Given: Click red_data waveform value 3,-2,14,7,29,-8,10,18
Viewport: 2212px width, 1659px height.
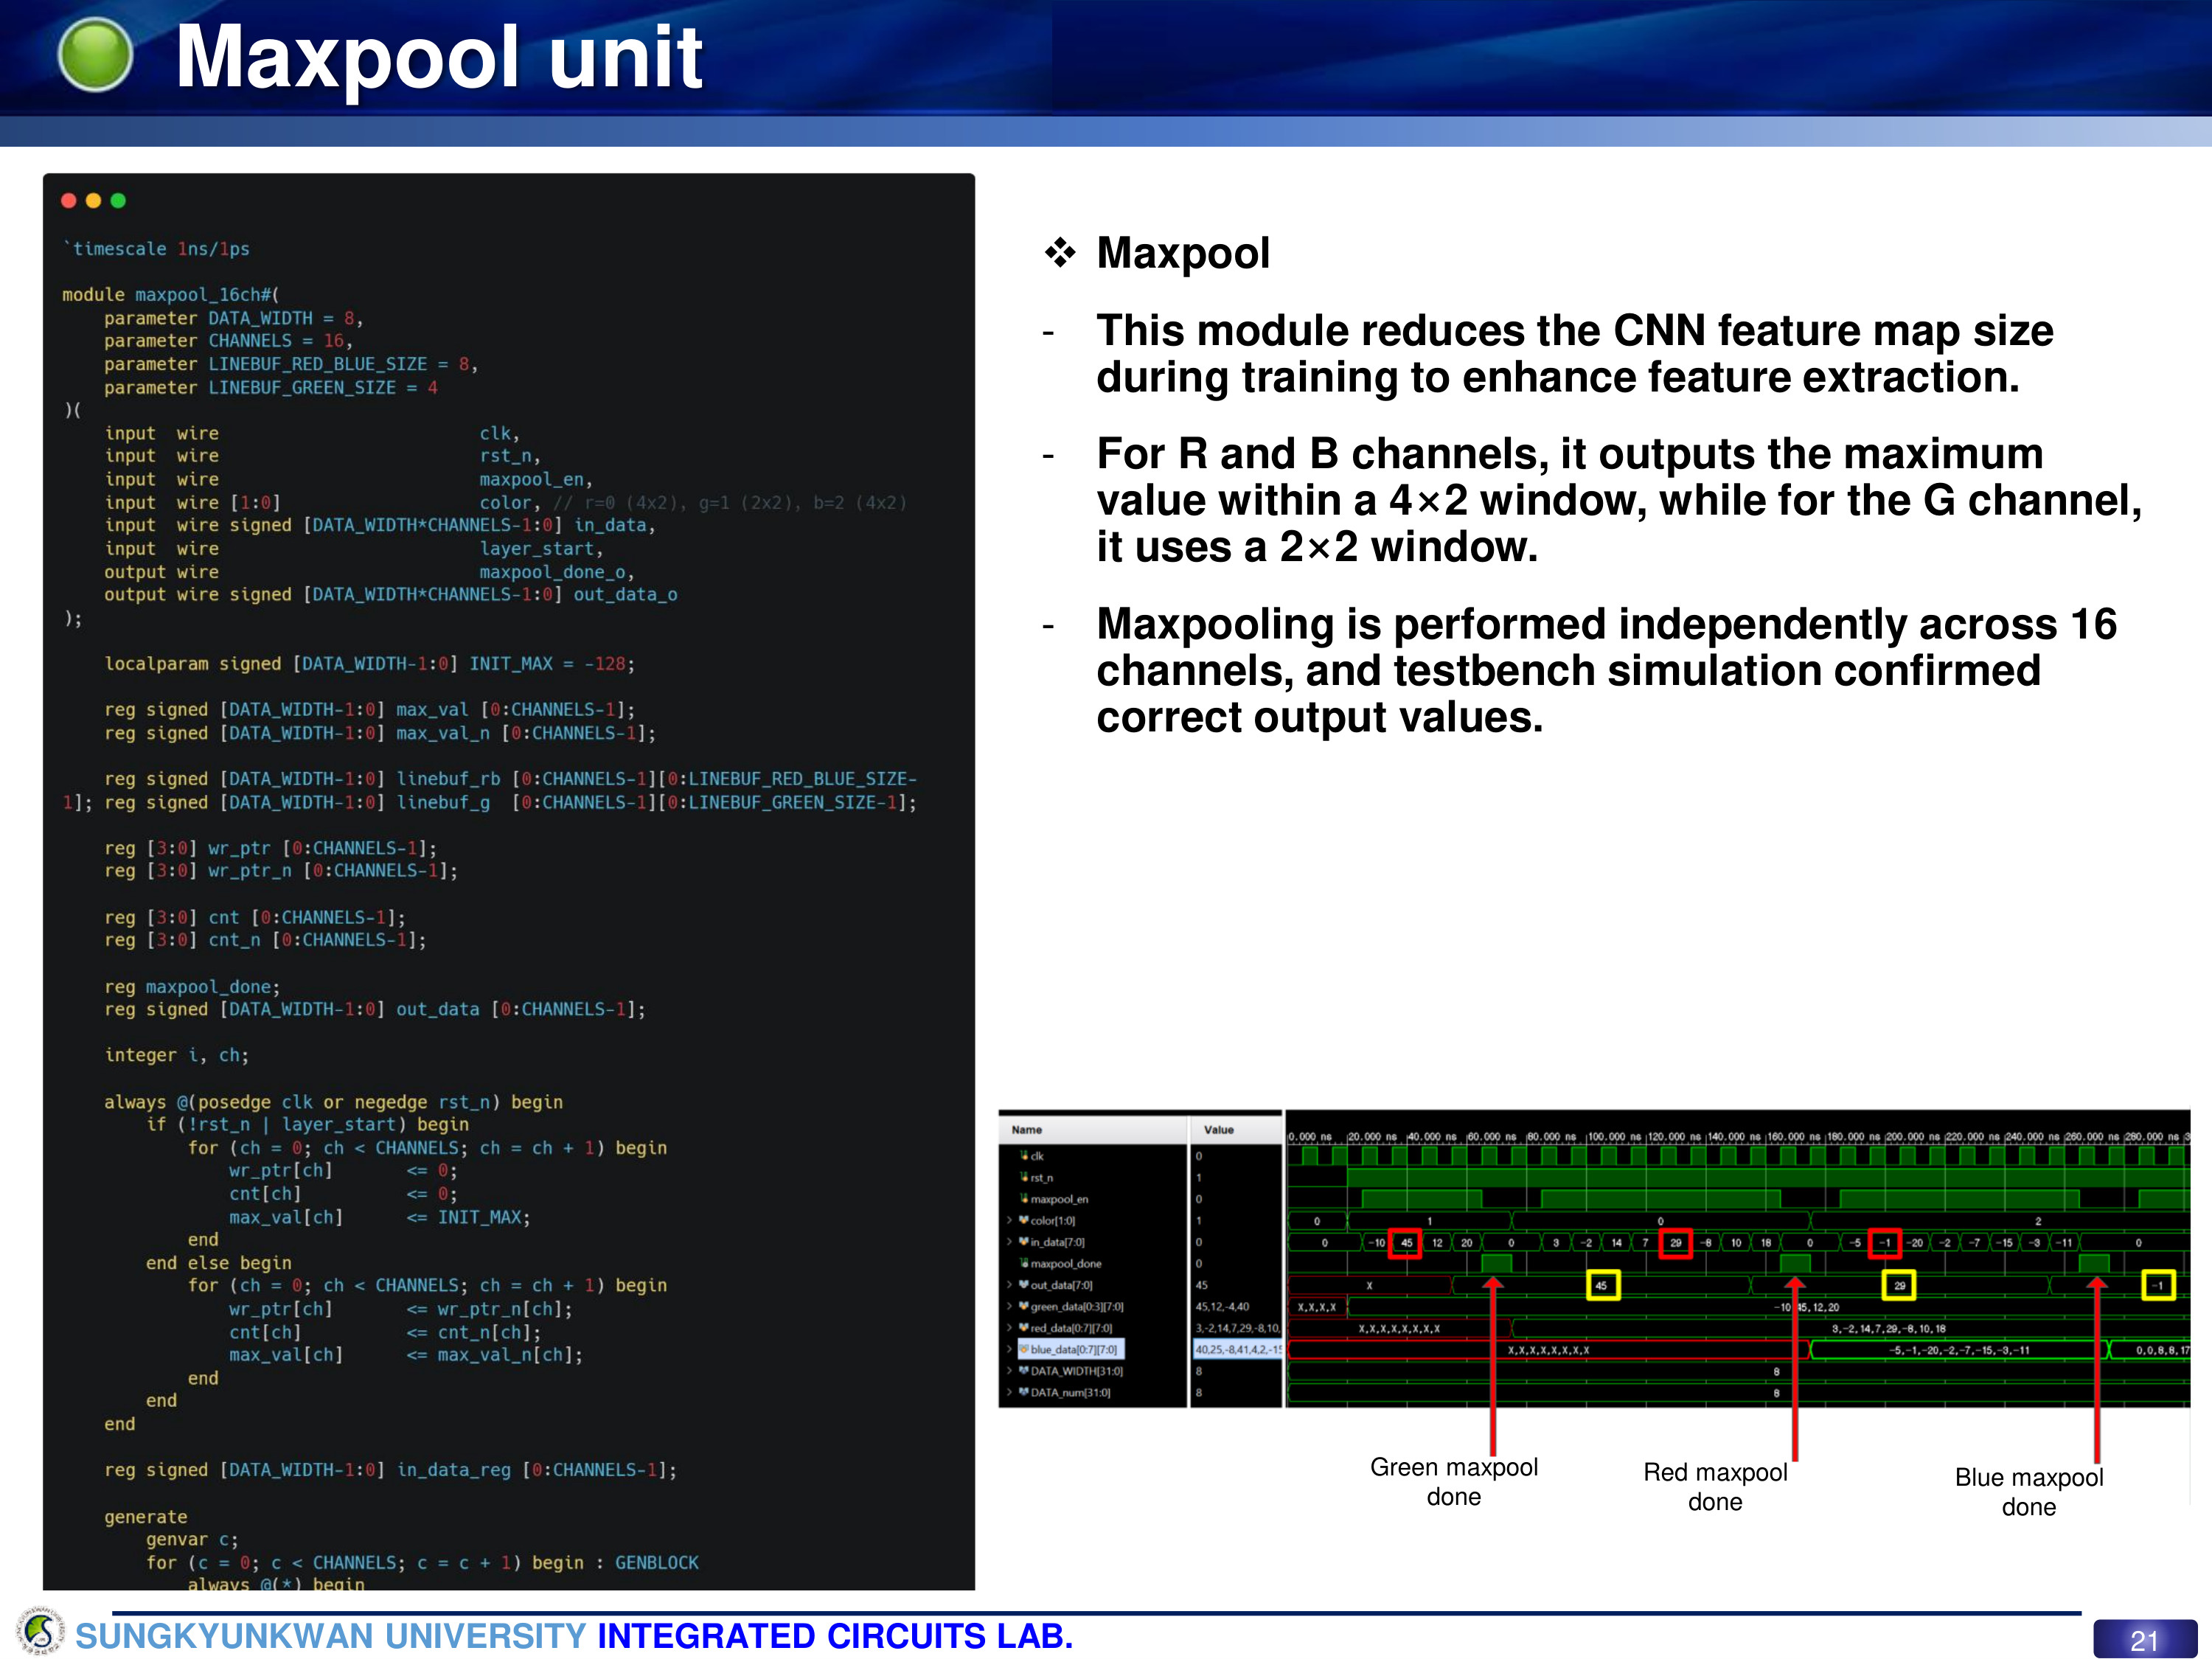Looking at the screenshot, I should [1888, 1328].
